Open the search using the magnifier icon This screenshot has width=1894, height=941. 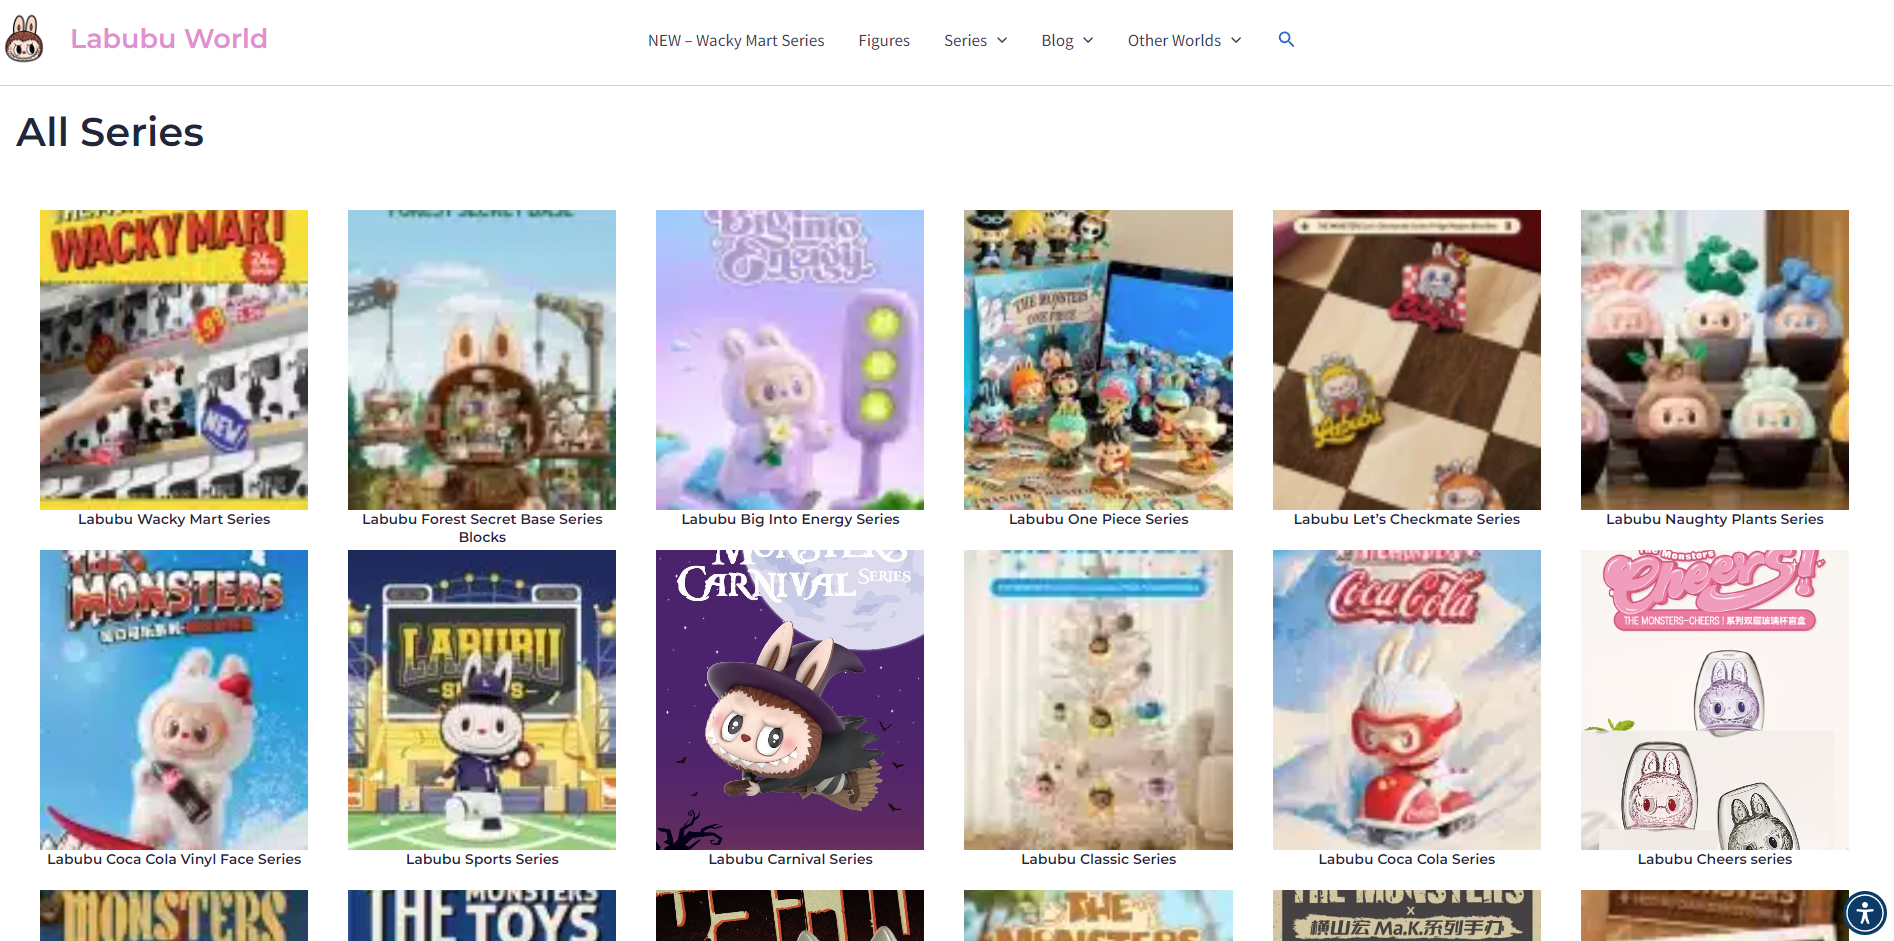(1286, 40)
